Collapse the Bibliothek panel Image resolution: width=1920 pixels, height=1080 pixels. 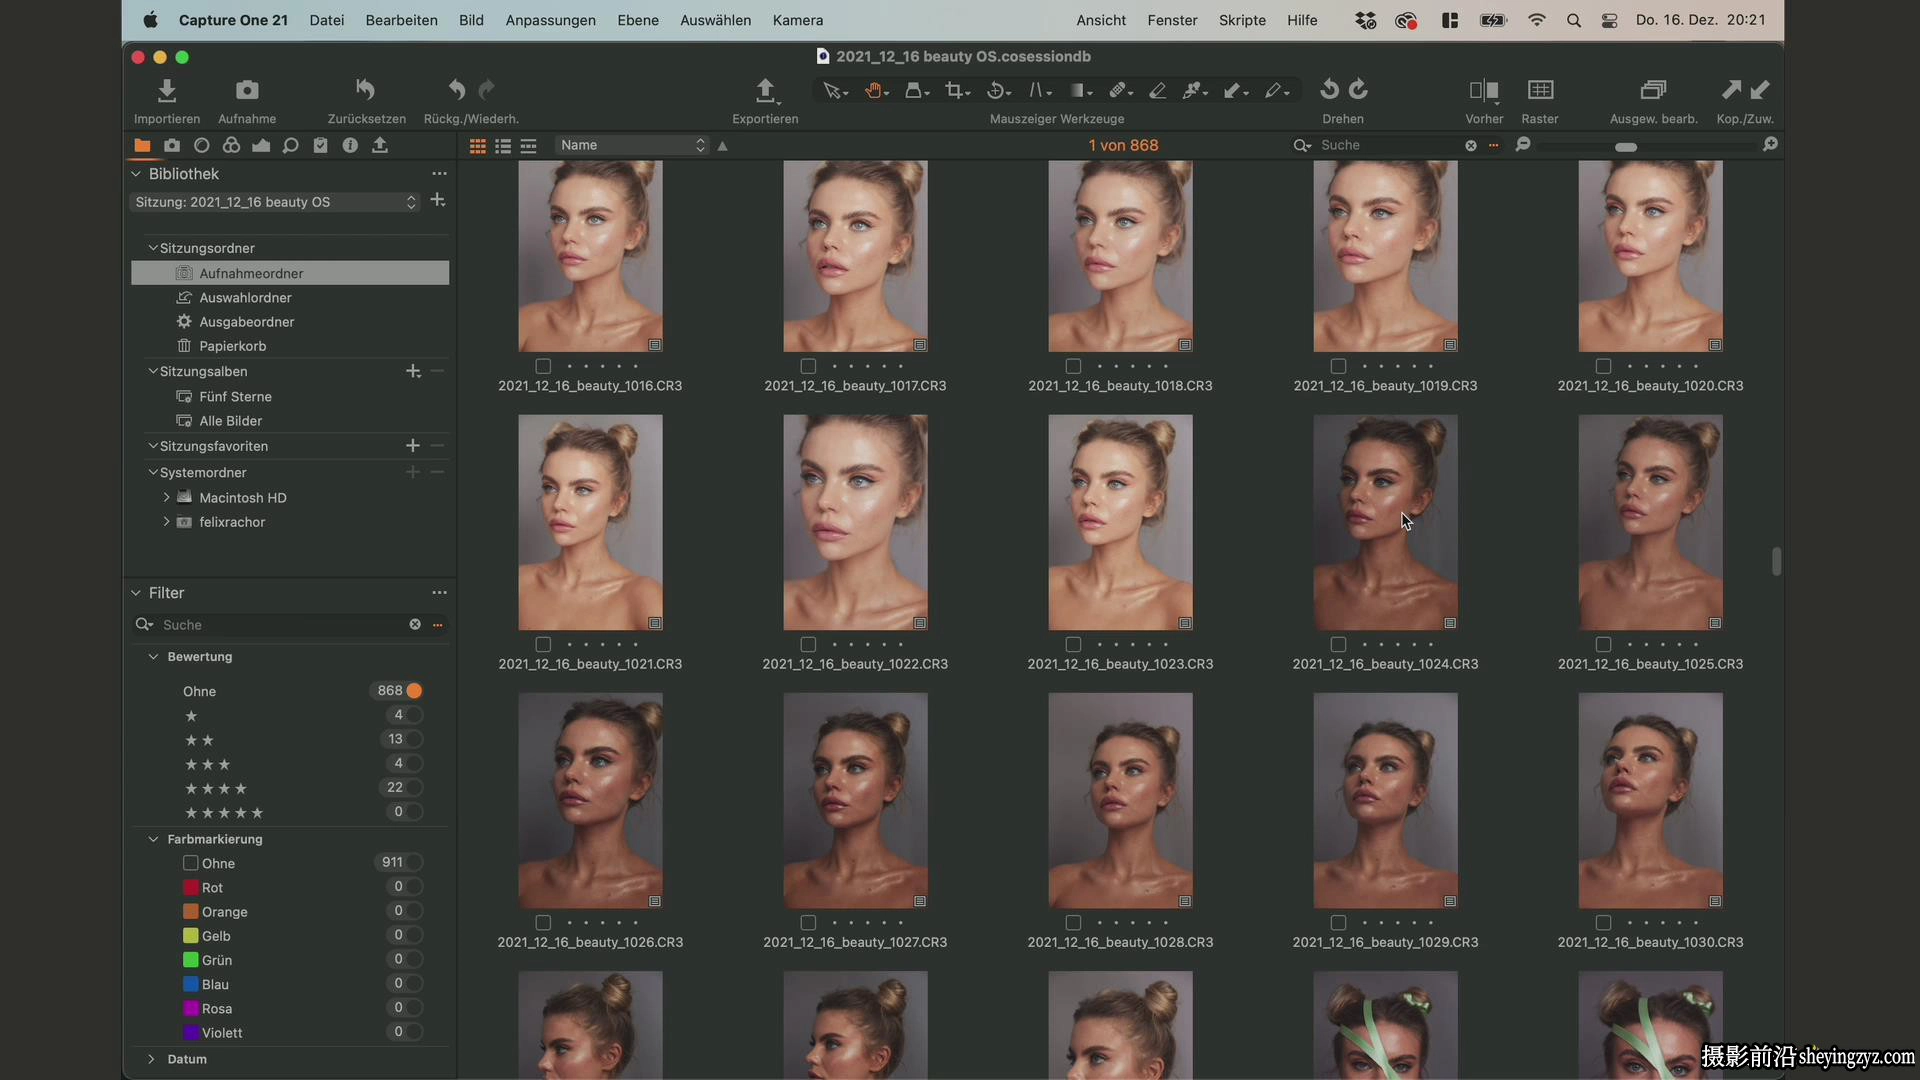[136, 174]
